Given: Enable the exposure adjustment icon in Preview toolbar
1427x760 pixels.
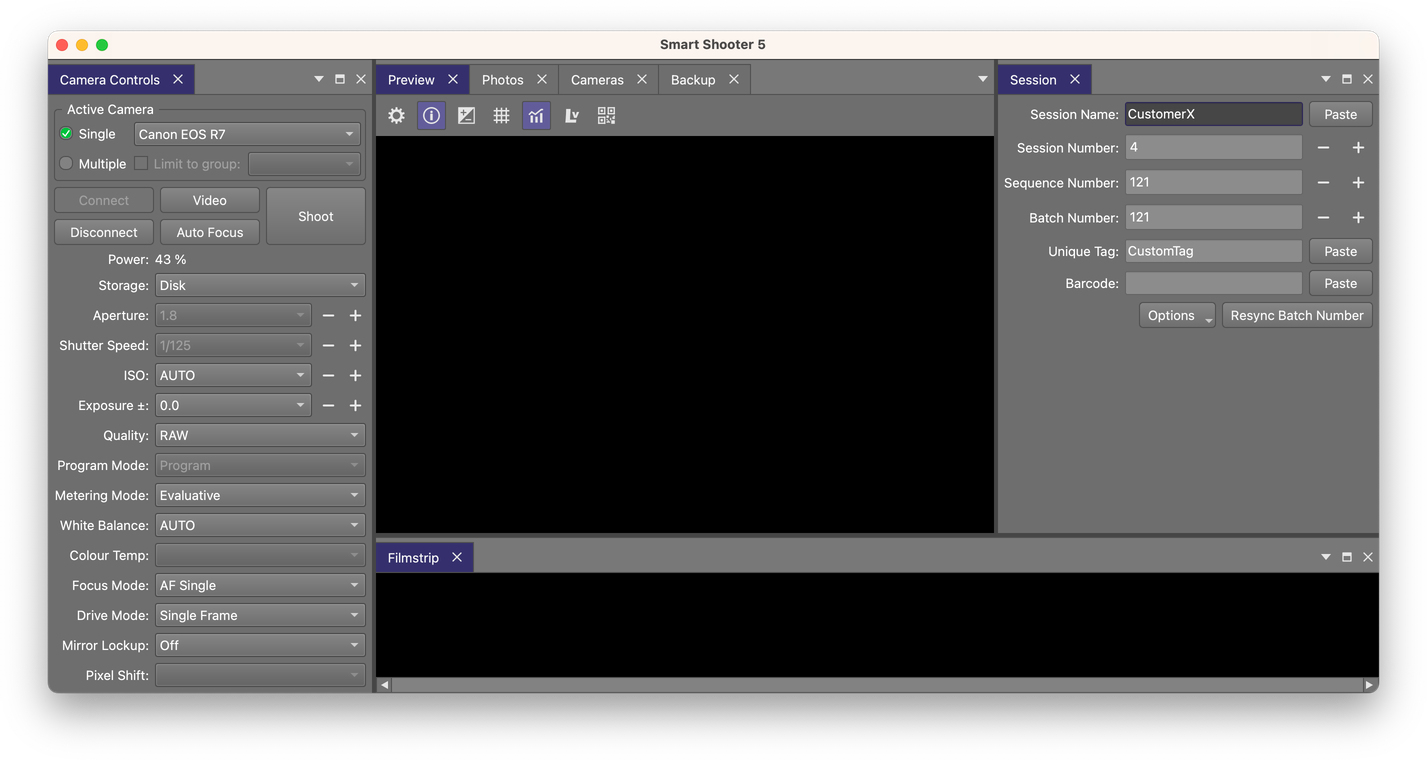Looking at the screenshot, I should pyautogui.click(x=466, y=115).
